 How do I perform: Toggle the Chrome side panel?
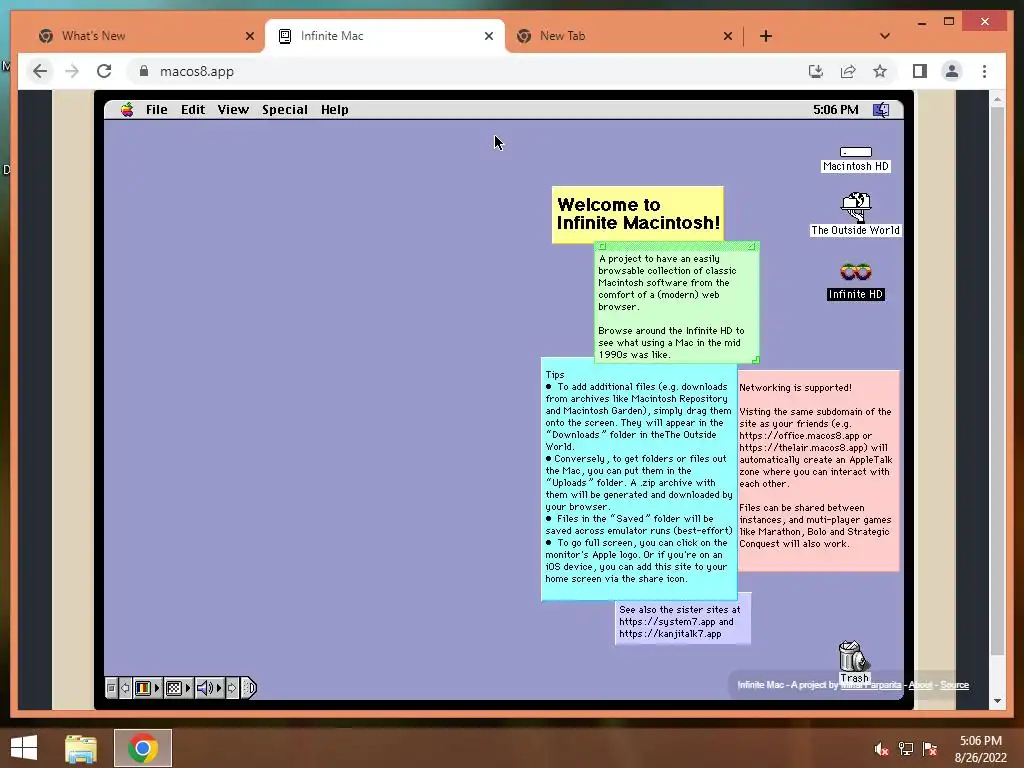pyautogui.click(x=920, y=71)
